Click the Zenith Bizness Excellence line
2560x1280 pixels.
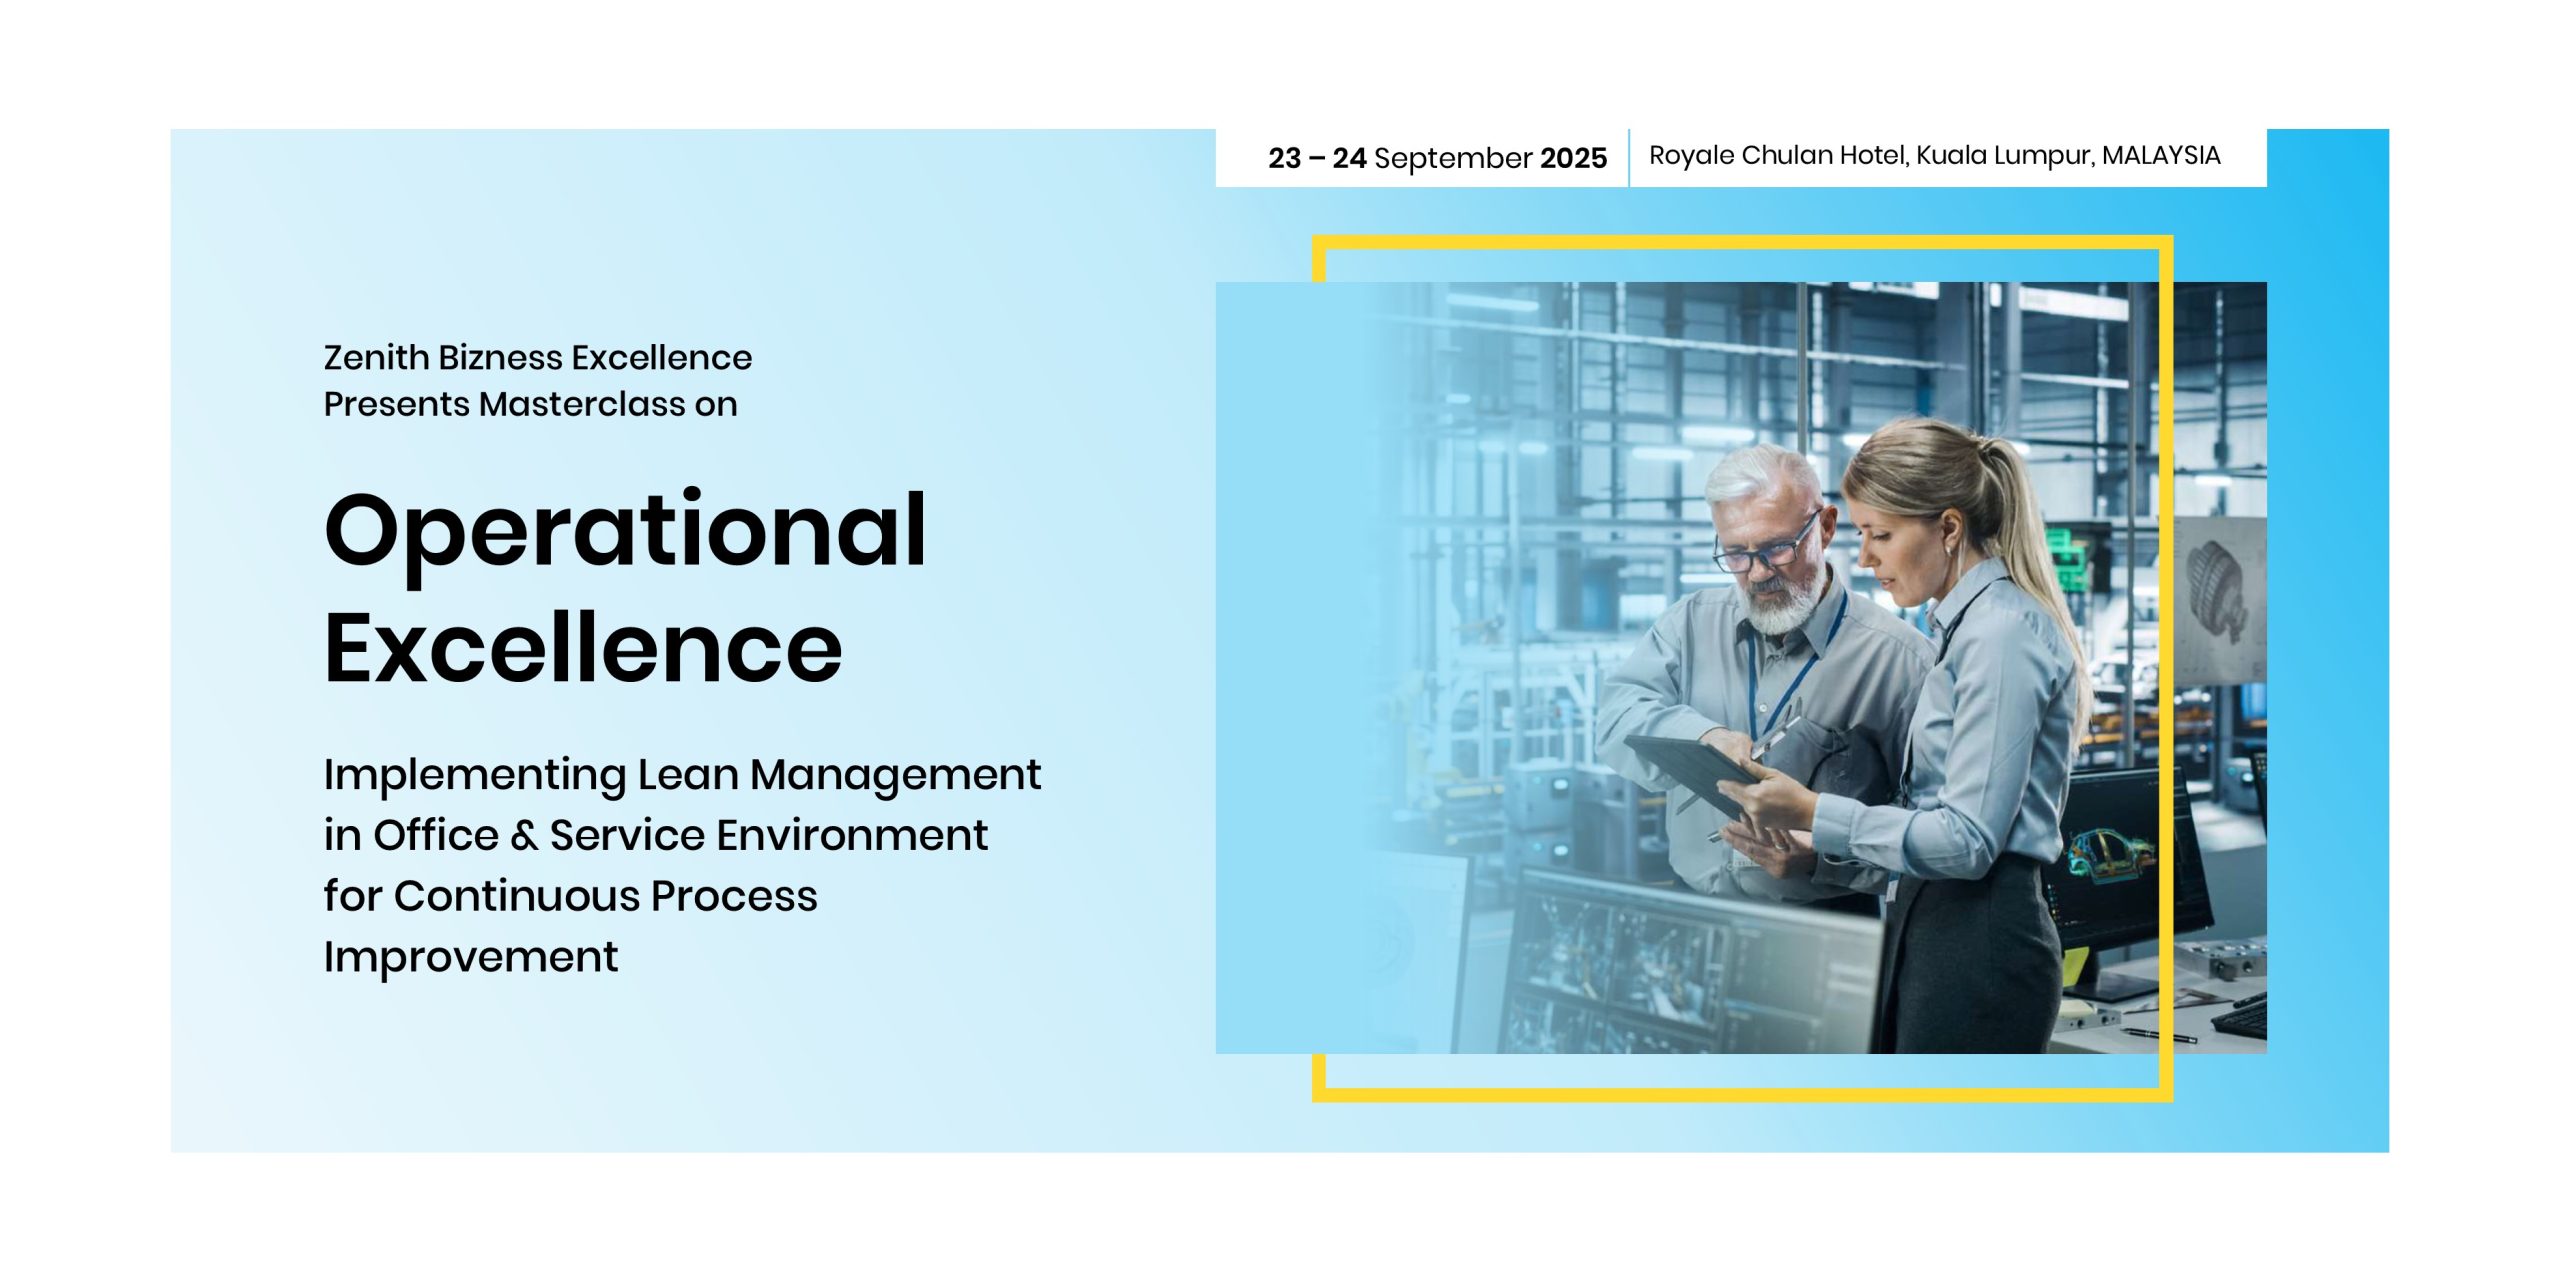(537, 357)
